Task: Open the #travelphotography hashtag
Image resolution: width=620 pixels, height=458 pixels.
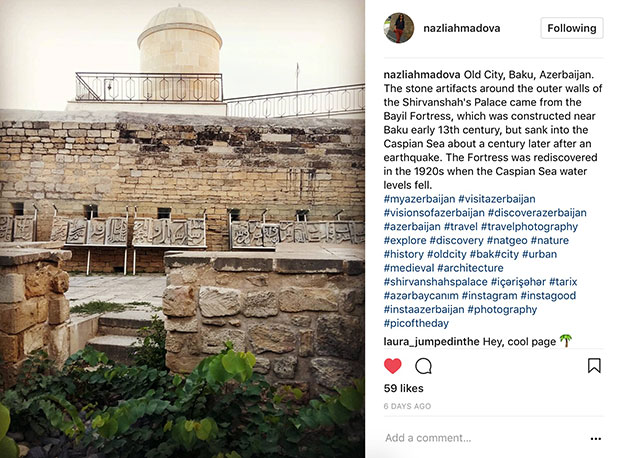Action: 529,226
